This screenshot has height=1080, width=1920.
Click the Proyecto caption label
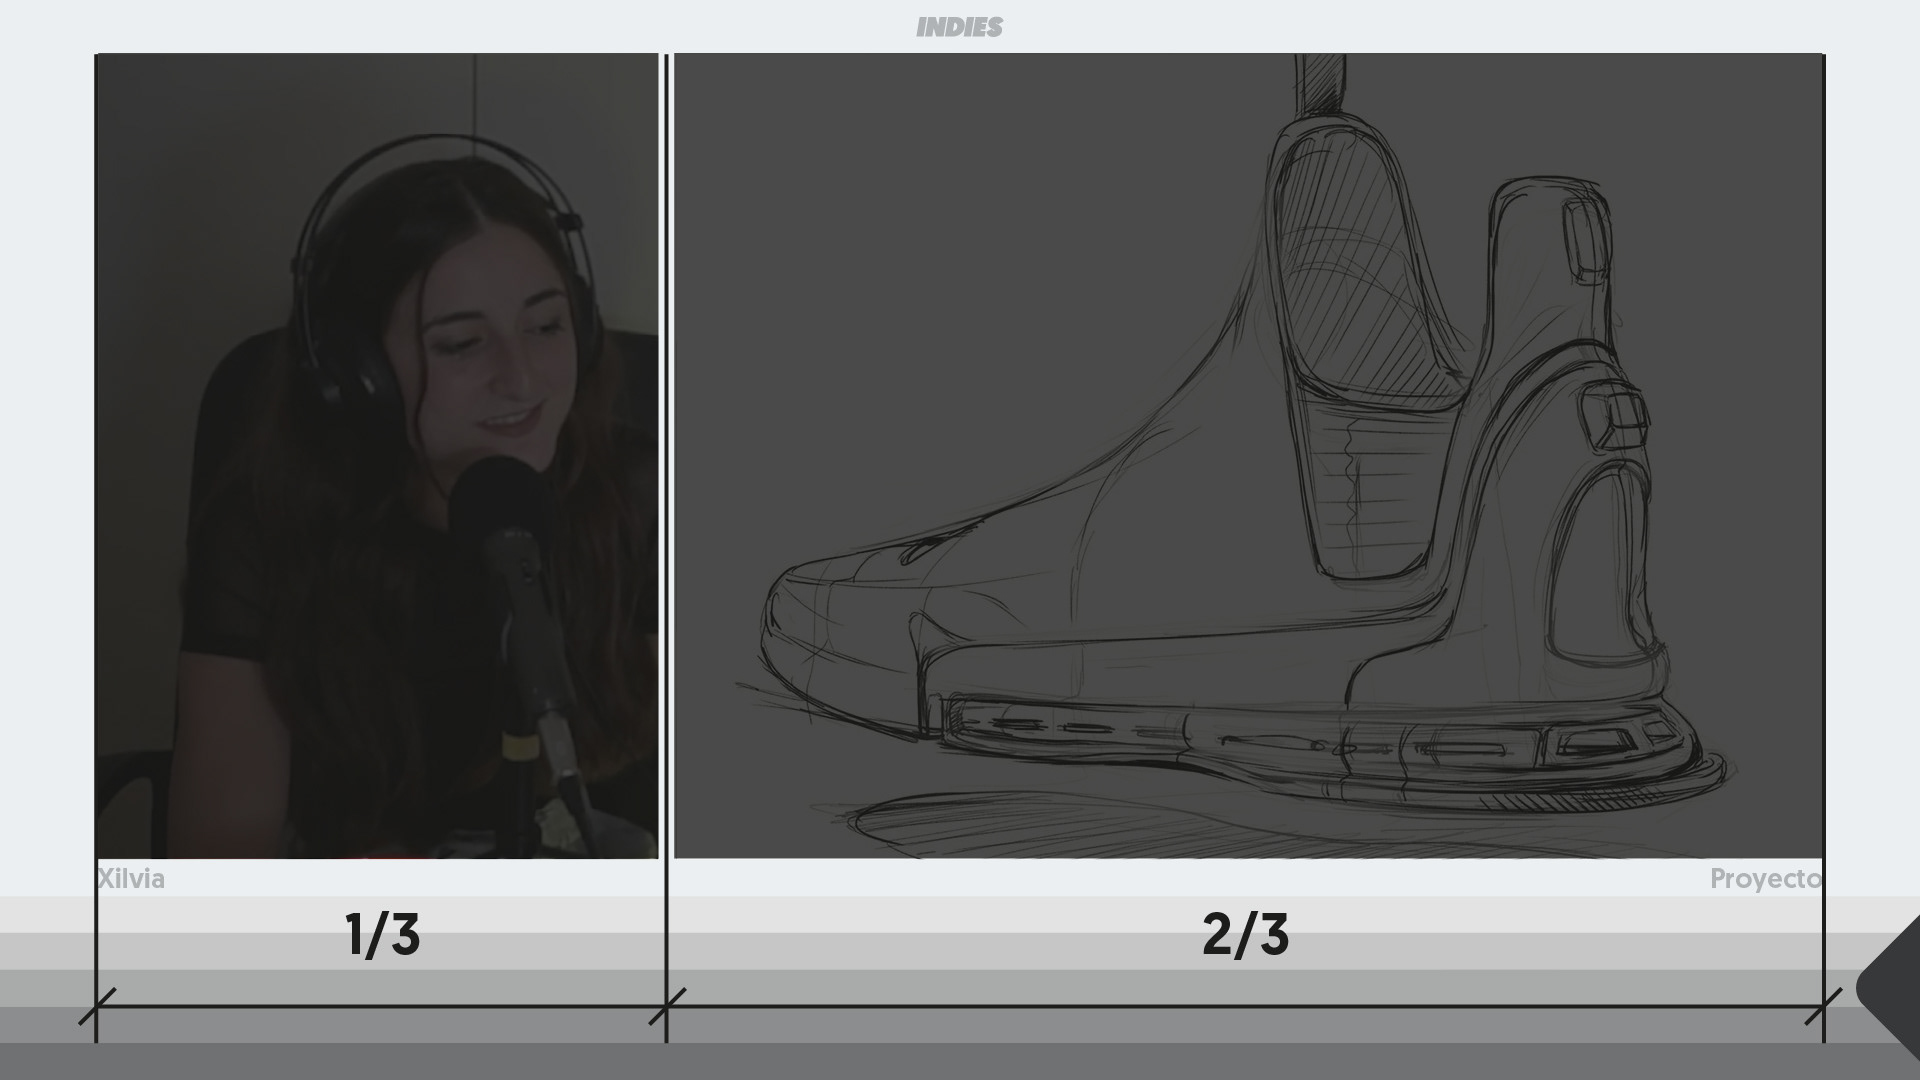(1765, 879)
